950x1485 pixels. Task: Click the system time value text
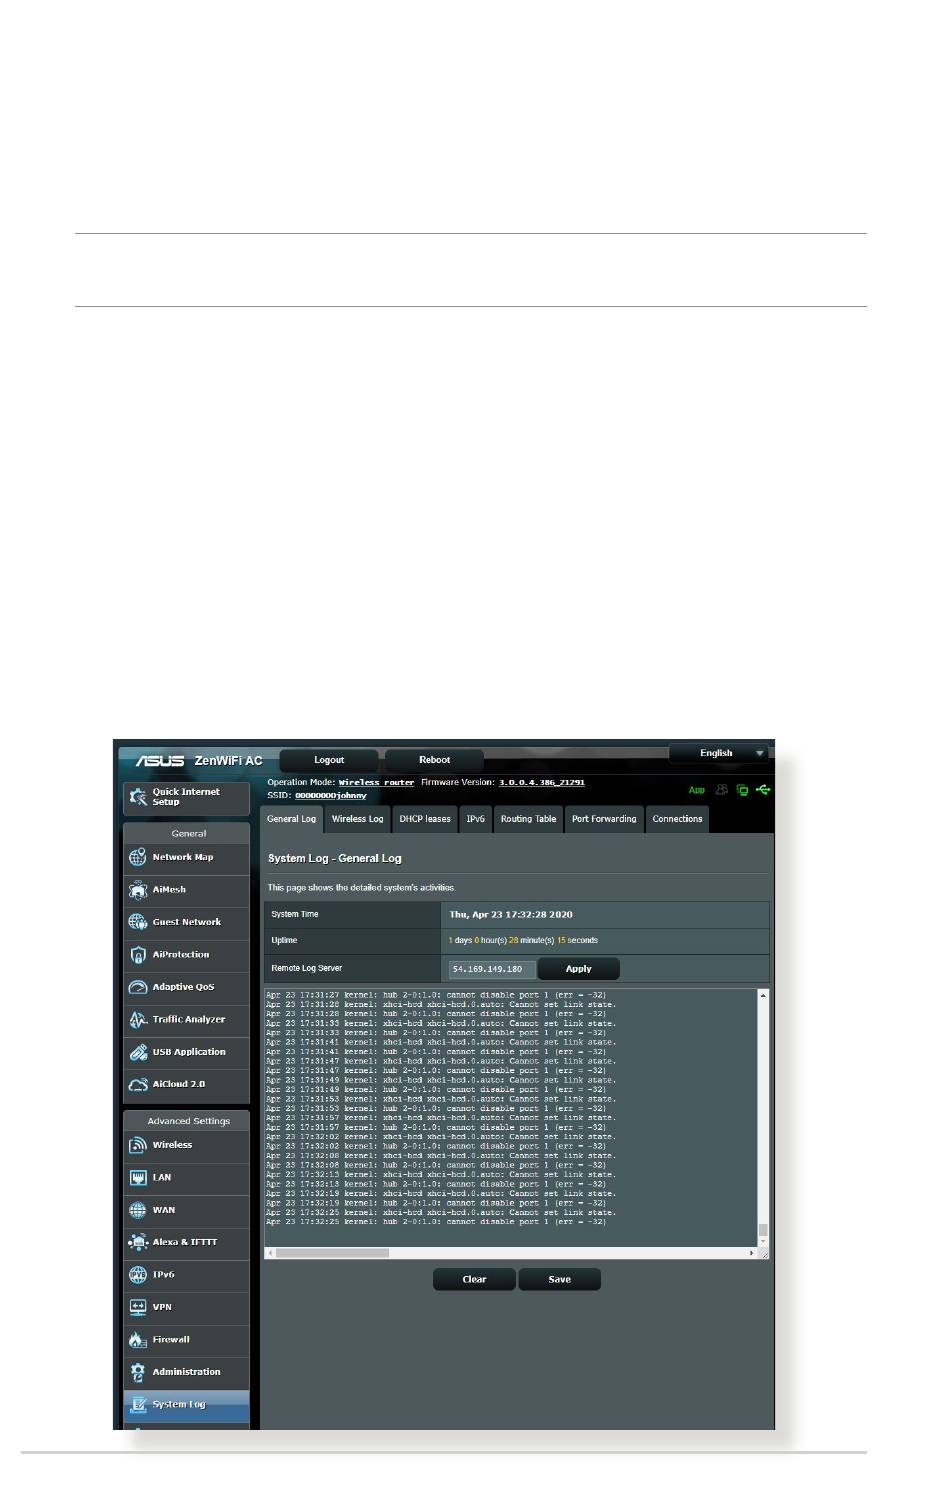pyautogui.click(x=511, y=914)
